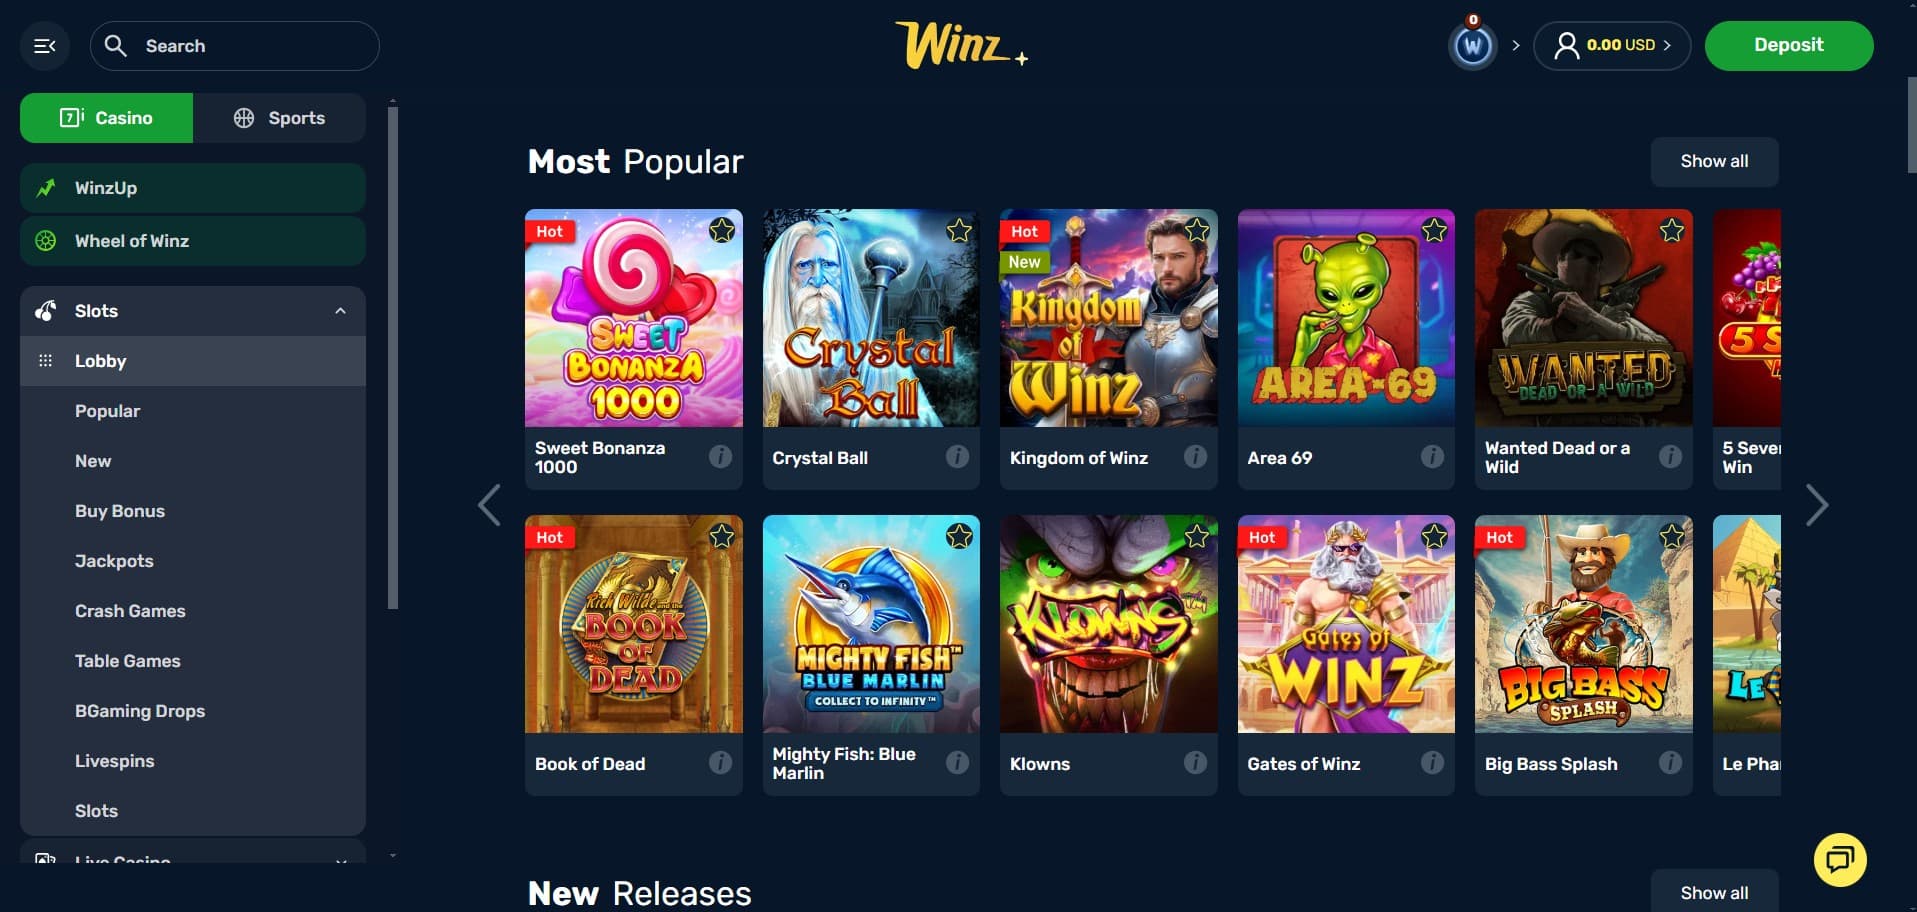Show next games with right carousel arrow
The width and height of the screenshot is (1917, 912).
pyautogui.click(x=1817, y=505)
